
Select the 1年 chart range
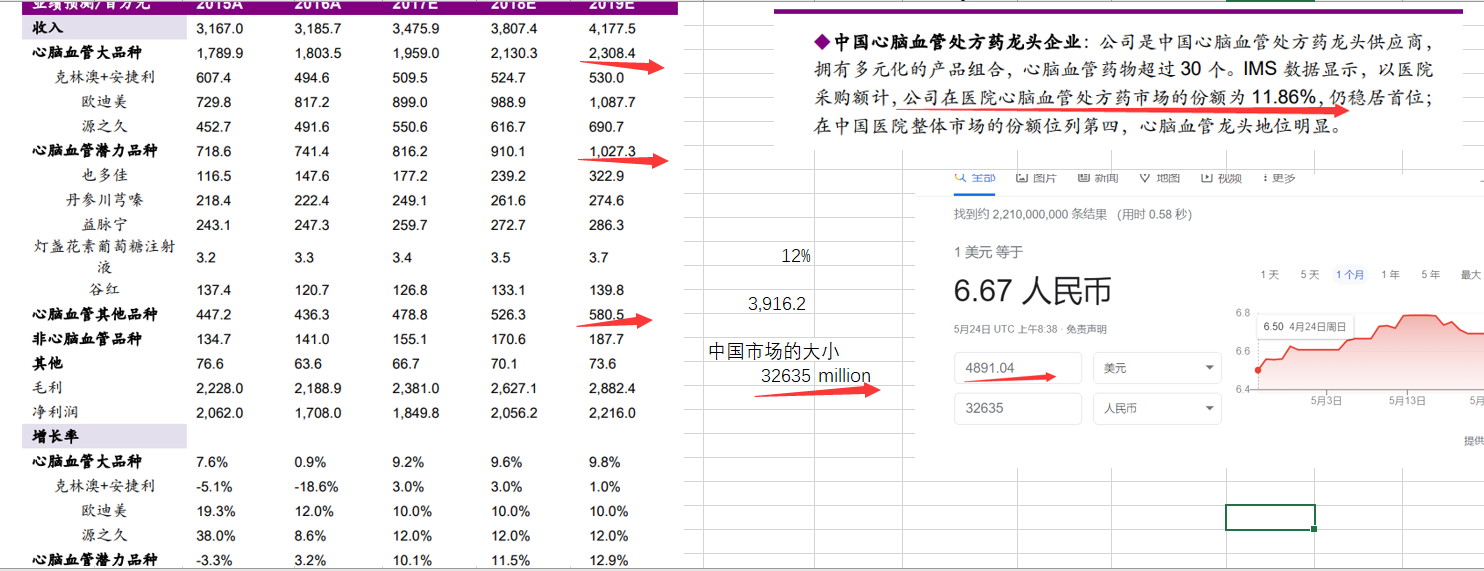[1390, 274]
